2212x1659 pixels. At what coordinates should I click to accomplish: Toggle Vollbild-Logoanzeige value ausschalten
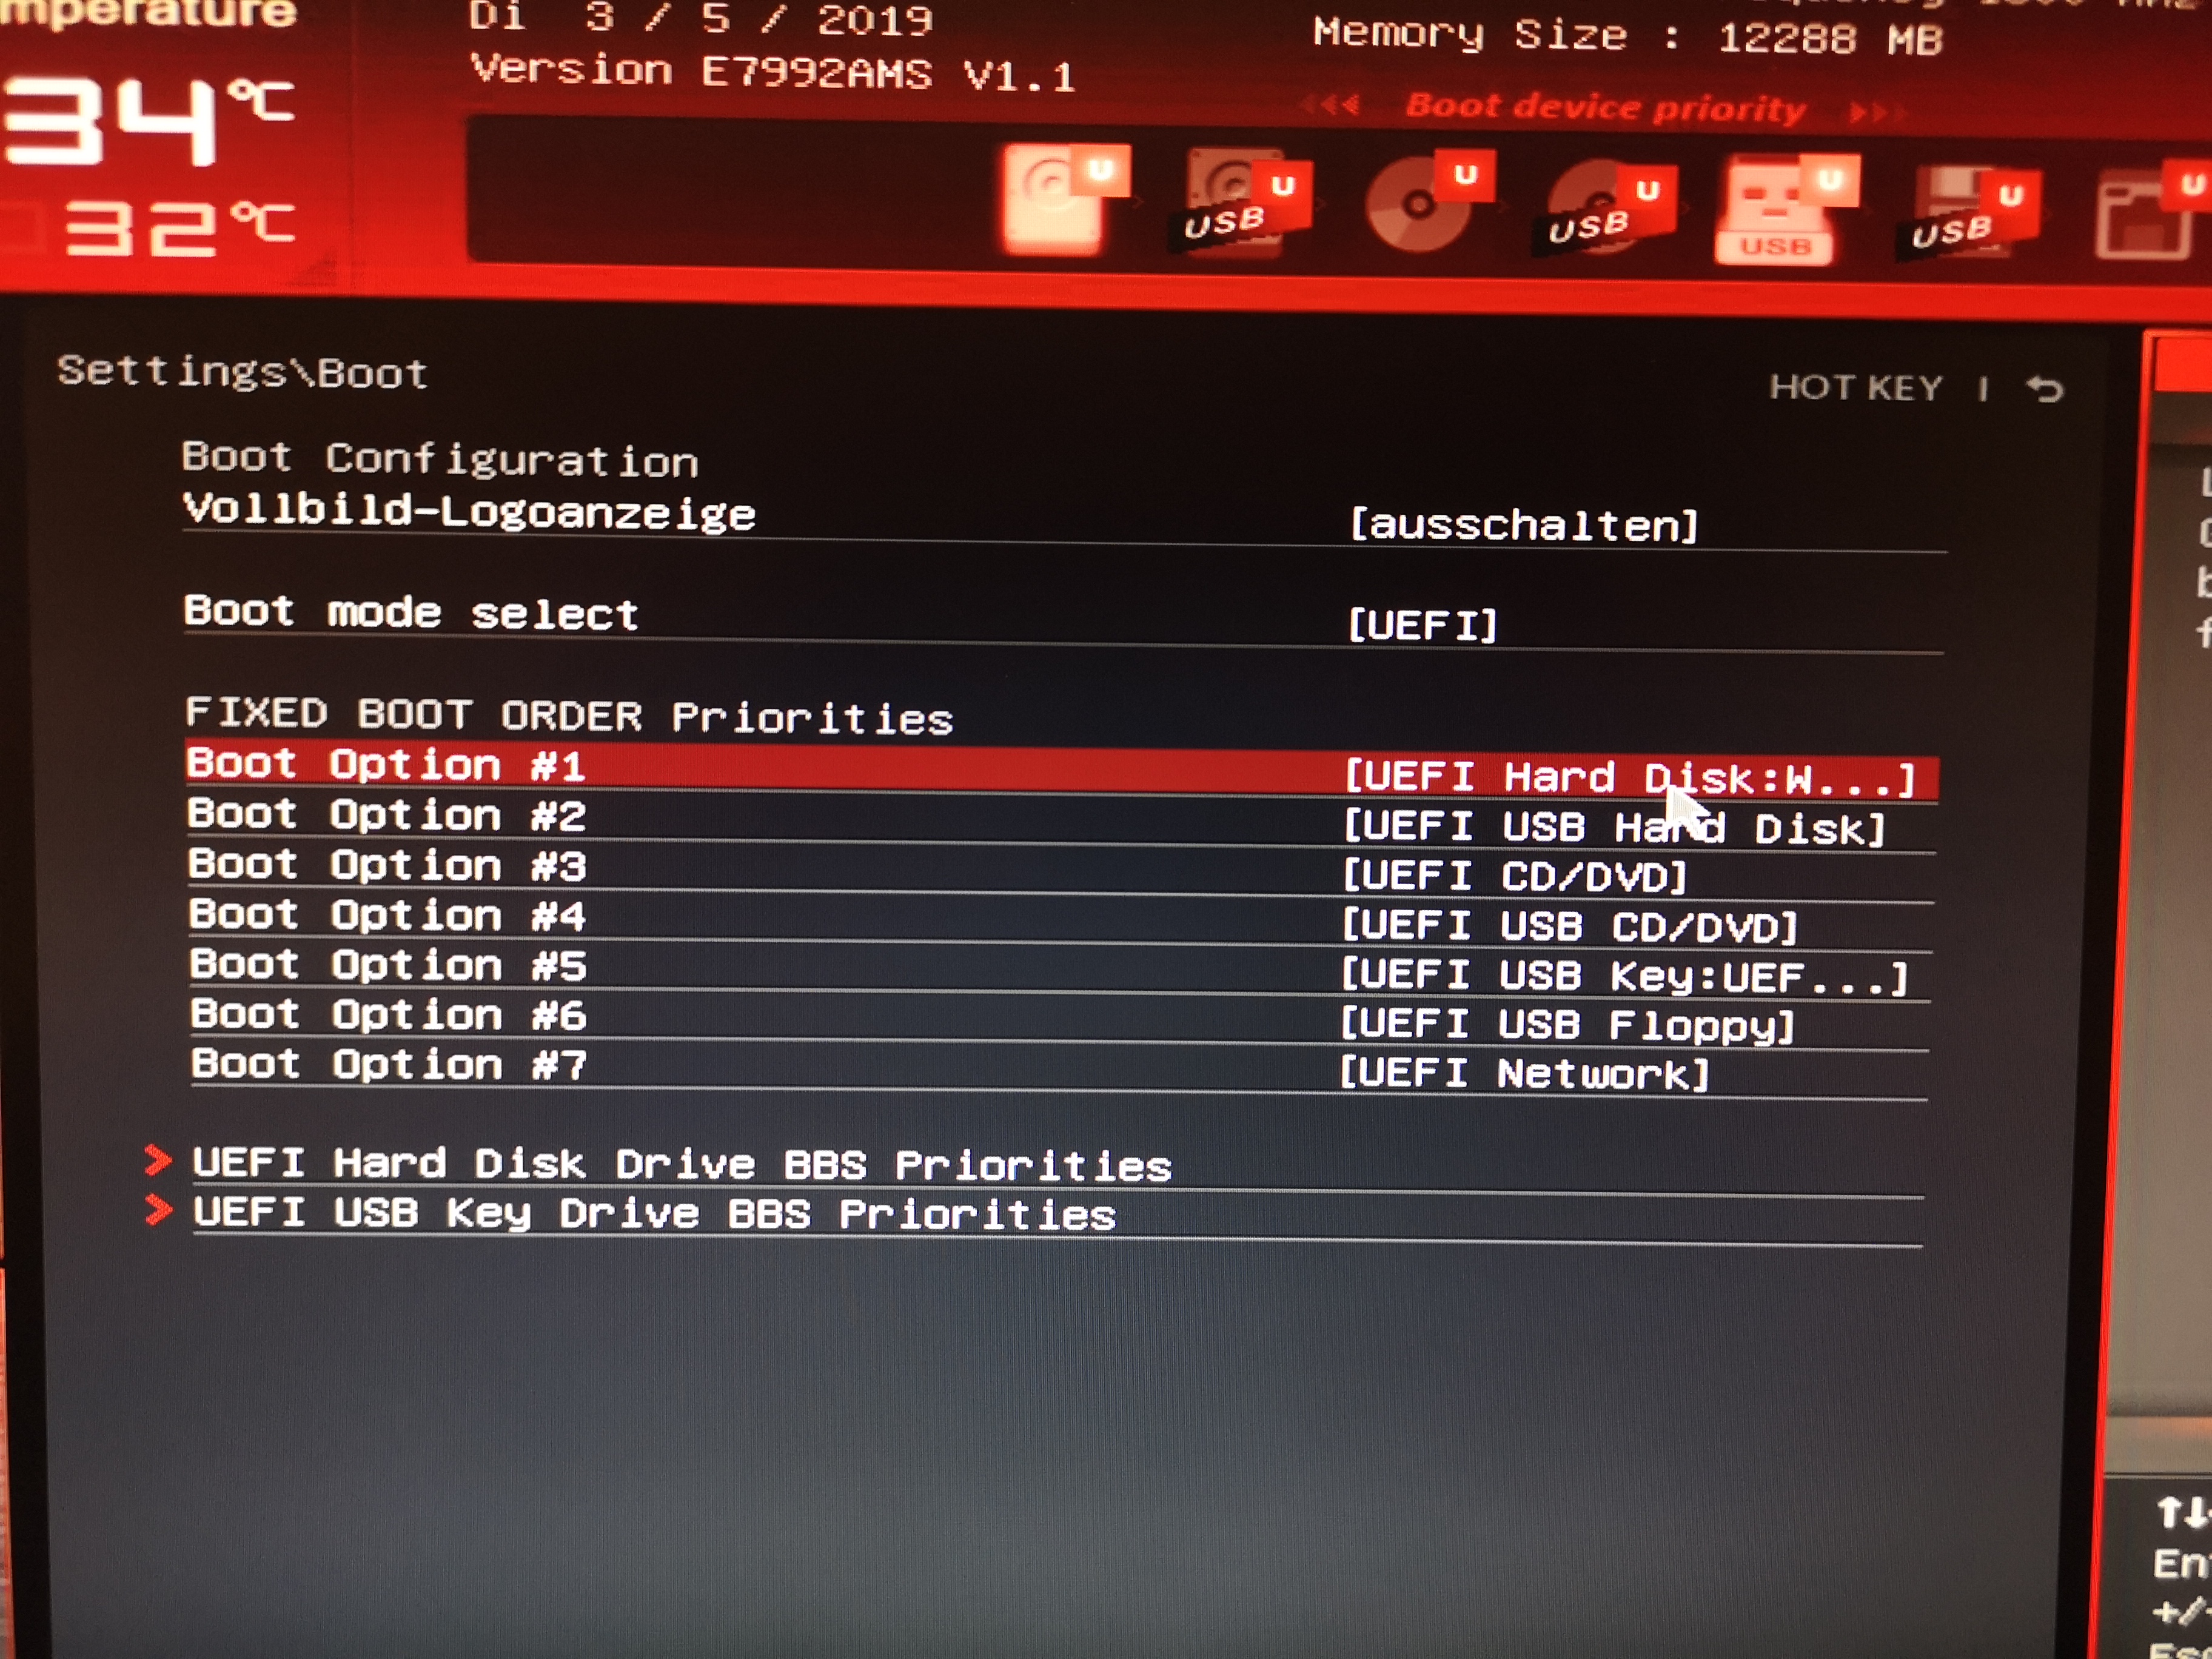click(1523, 525)
